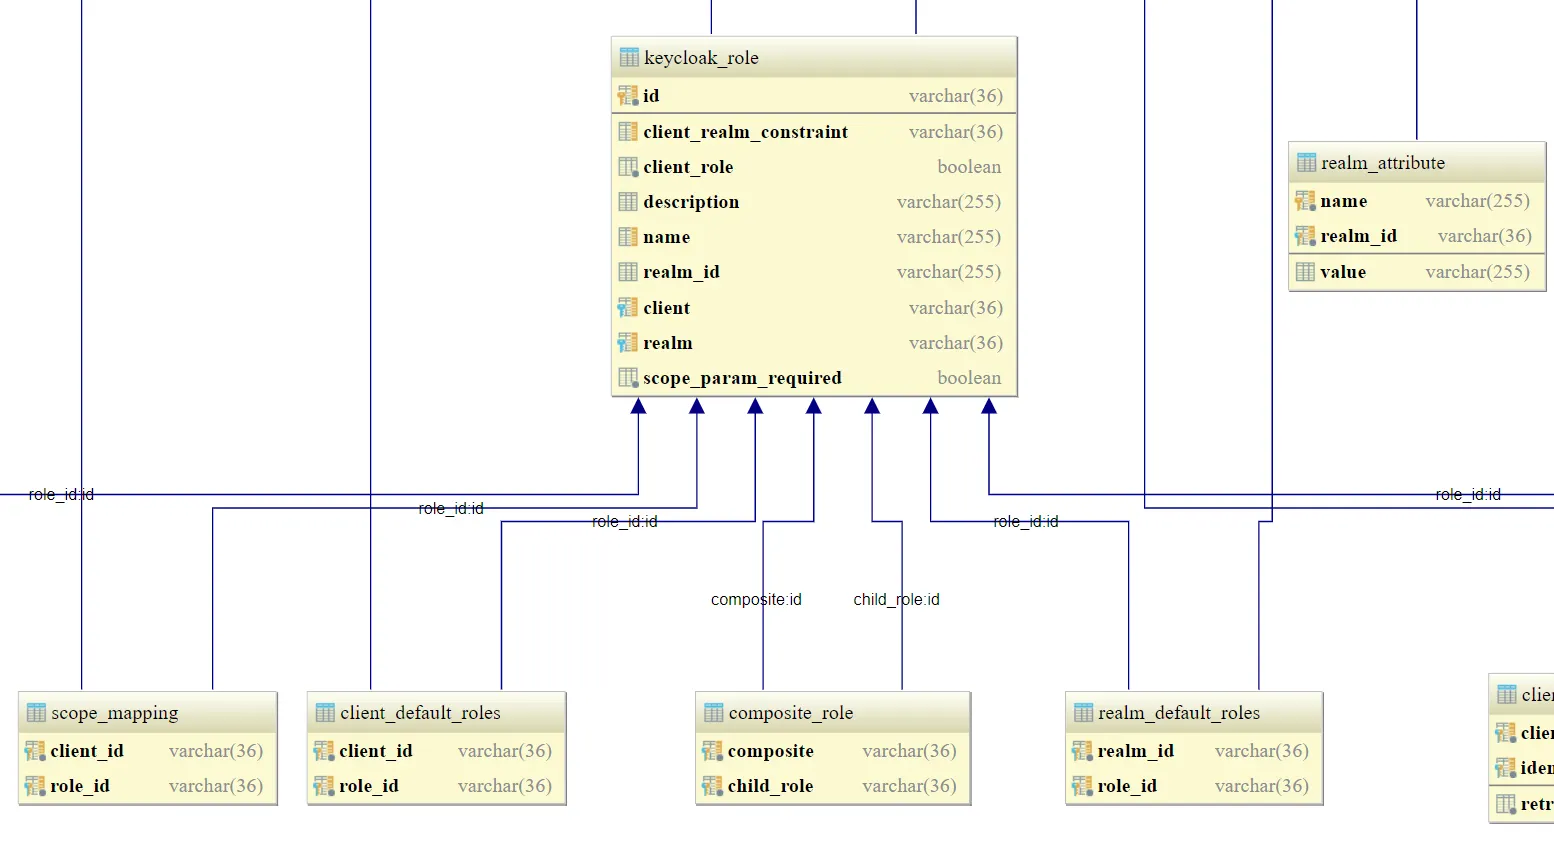
Task: Click the table icon beside composite_role
Action: (713, 712)
